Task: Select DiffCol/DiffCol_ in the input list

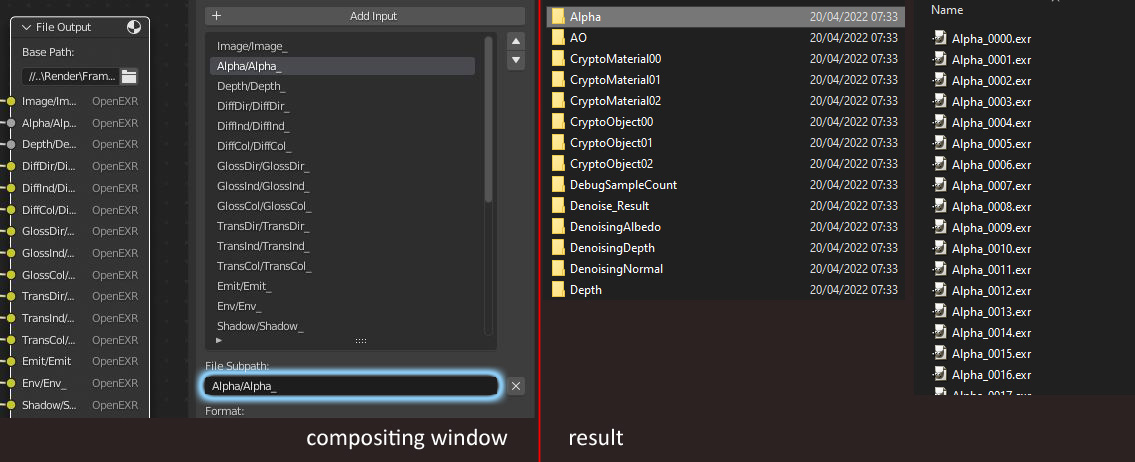Action: [342, 146]
